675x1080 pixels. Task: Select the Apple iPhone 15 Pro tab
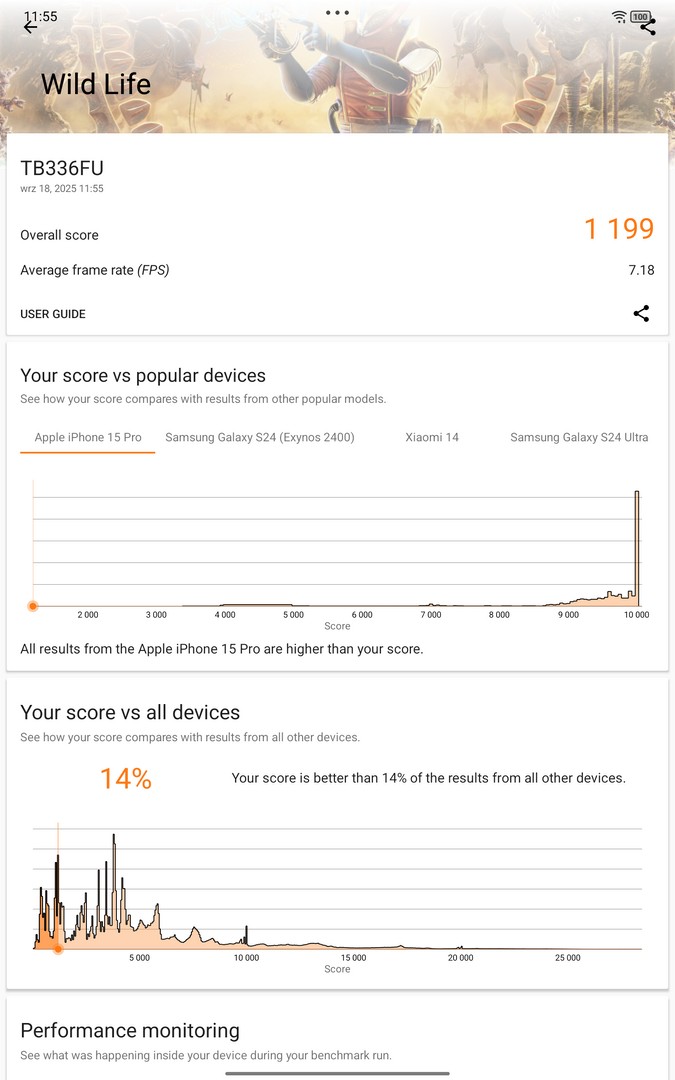(x=88, y=437)
